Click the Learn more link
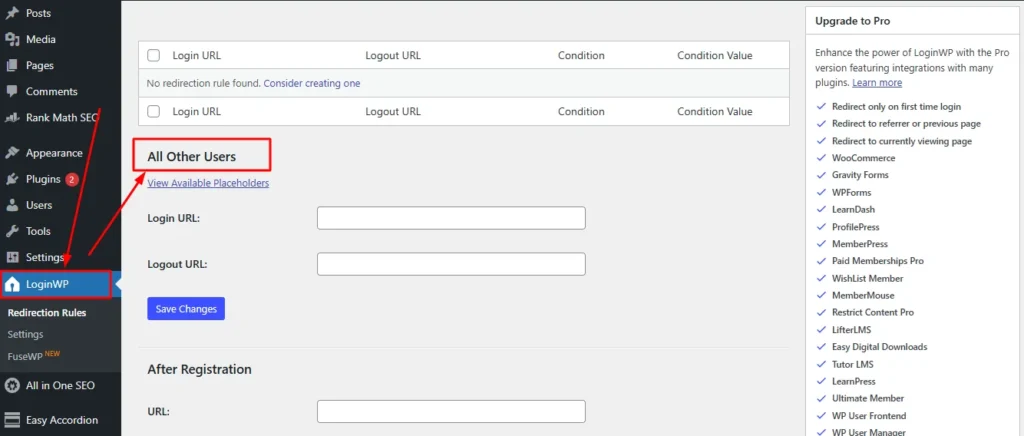 point(877,83)
